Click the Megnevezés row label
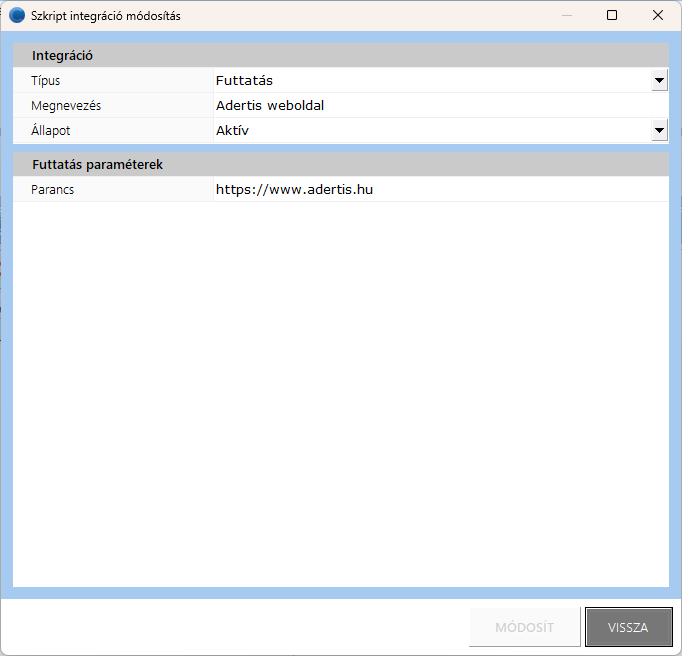Viewport: 682px width, 656px height. pyautogui.click(x=66, y=105)
